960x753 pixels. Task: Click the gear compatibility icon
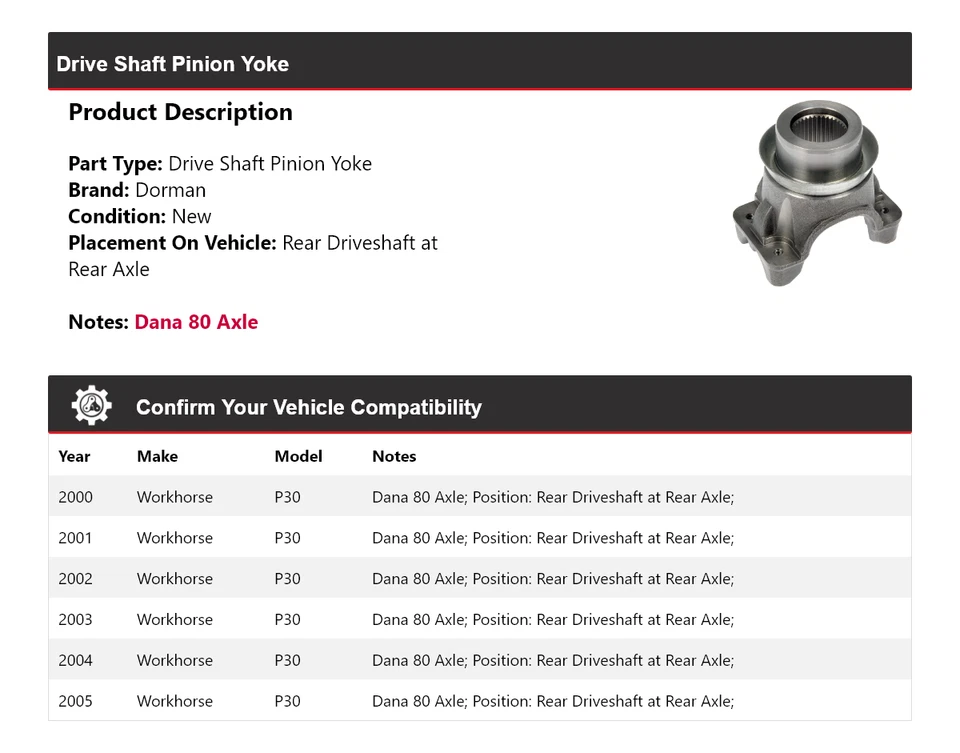[91, 405]
